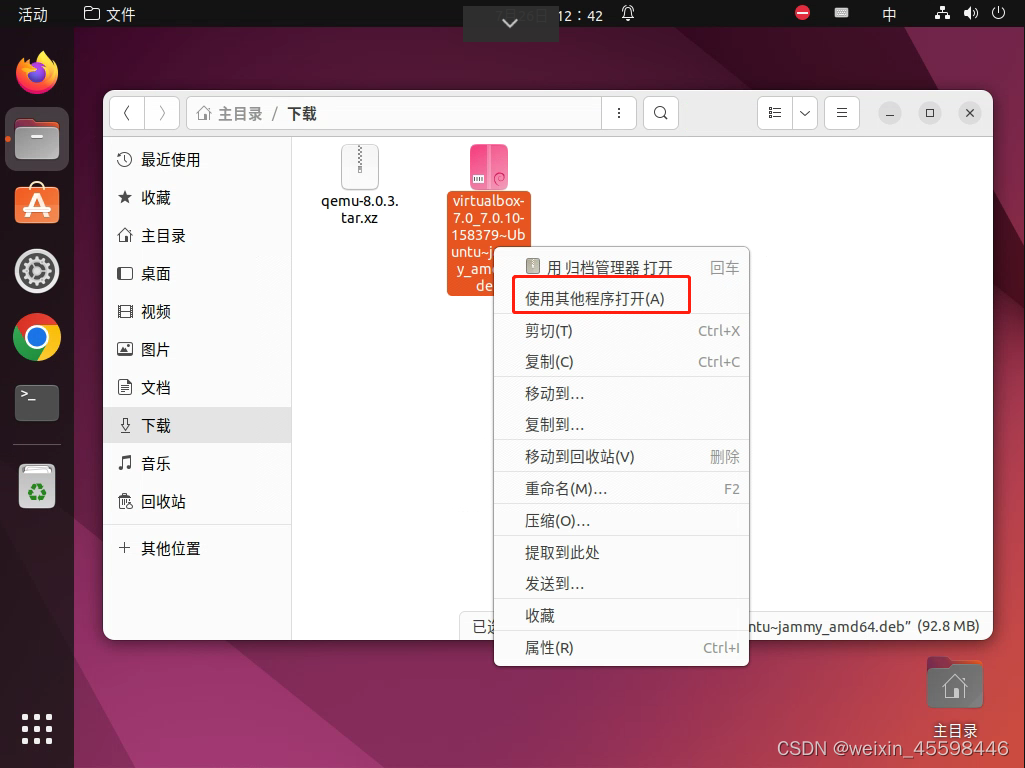Image resolution: width=1025 pixels, height=768 pixels.
Task: Click network icon in system tray
Action: click(942, 13)
